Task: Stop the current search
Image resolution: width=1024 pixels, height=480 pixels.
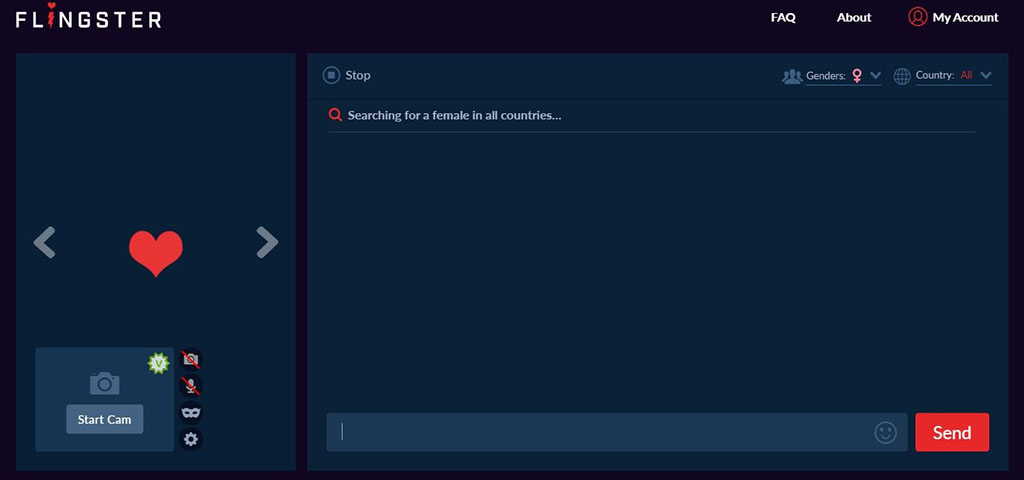Action: (347, 75)
